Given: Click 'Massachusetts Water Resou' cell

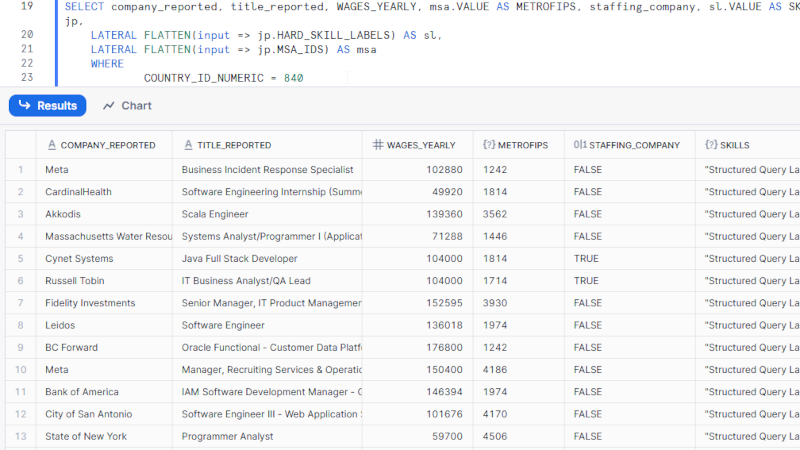Looking at the screenshot, I should [104, 236].
